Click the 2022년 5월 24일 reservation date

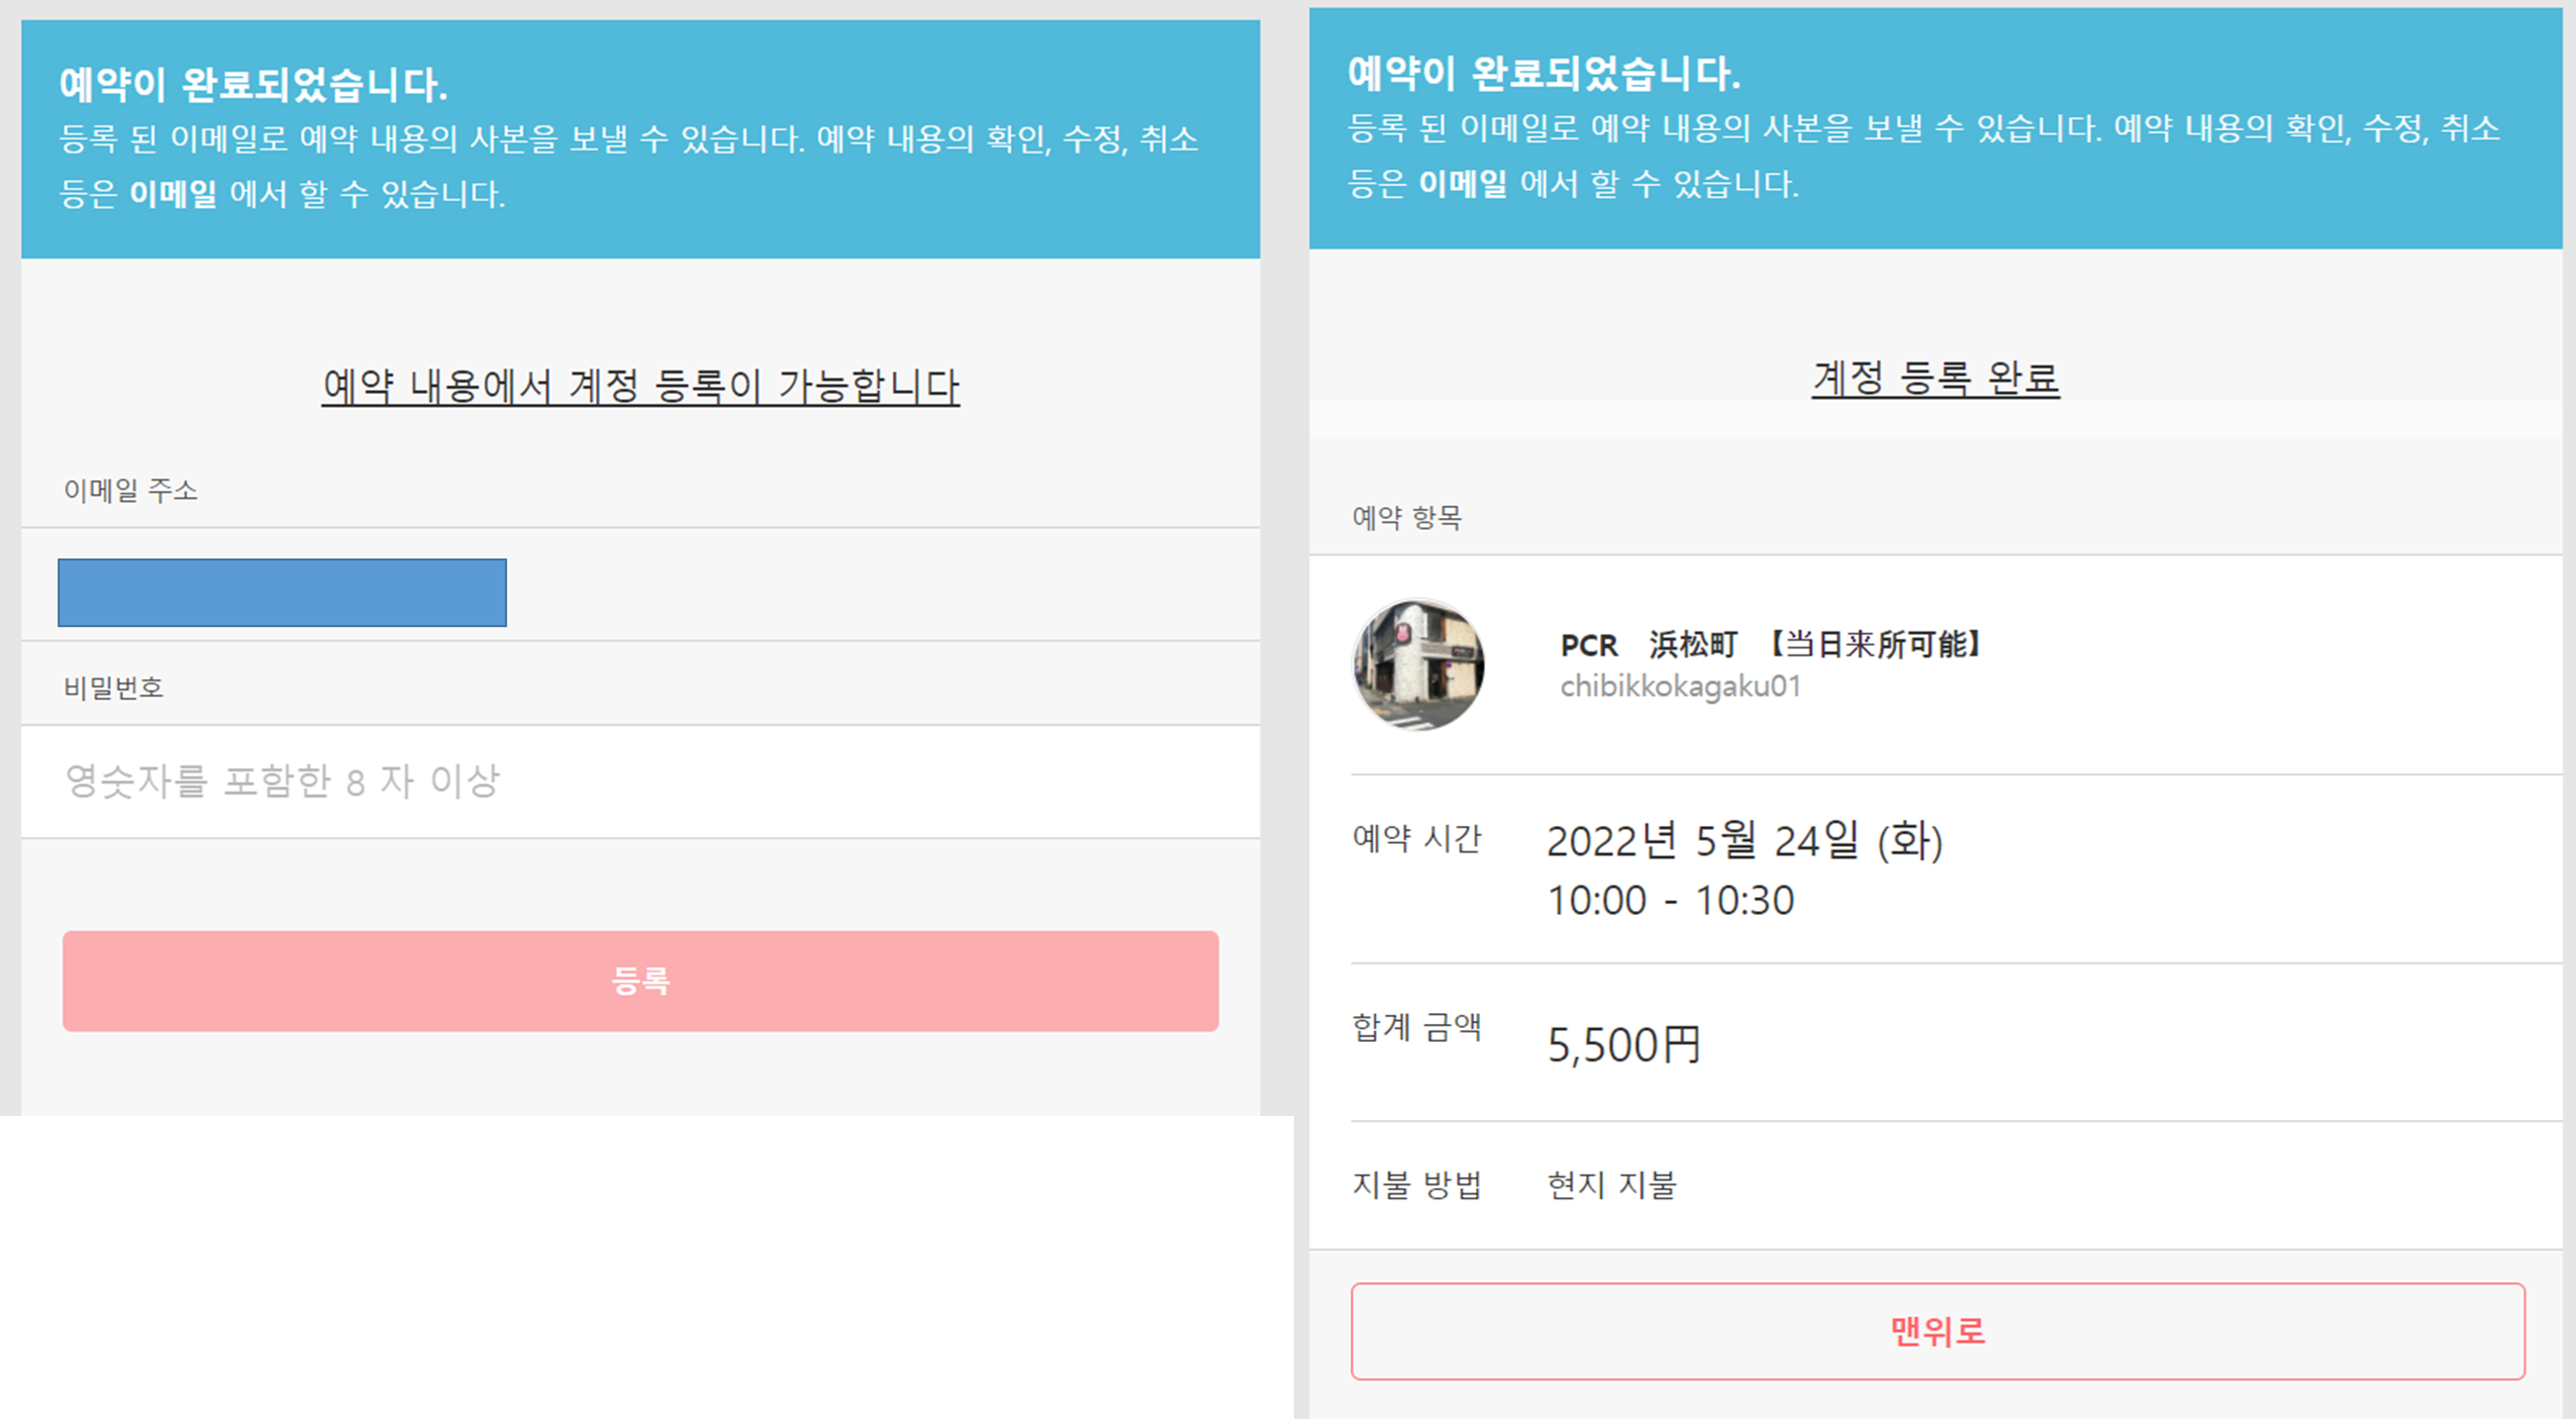click(x=1744, y=840)
